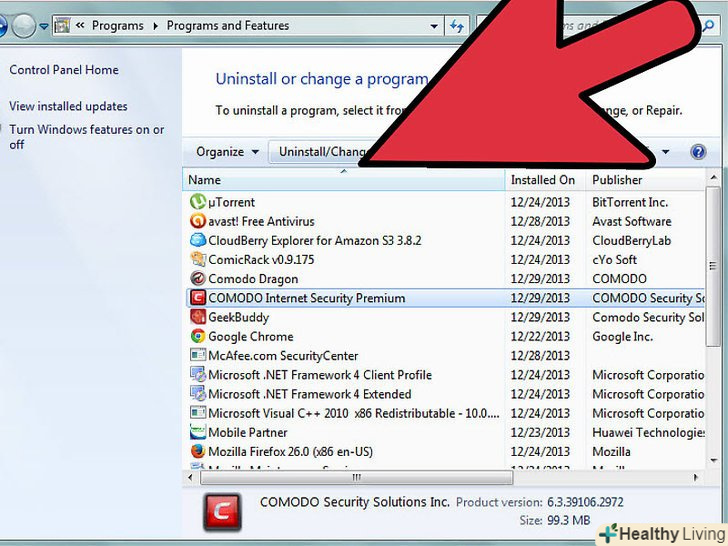The image size is (728, 546).
Task: Click the vertical scrollbar up arrow
Action: (x=713, y=178)
